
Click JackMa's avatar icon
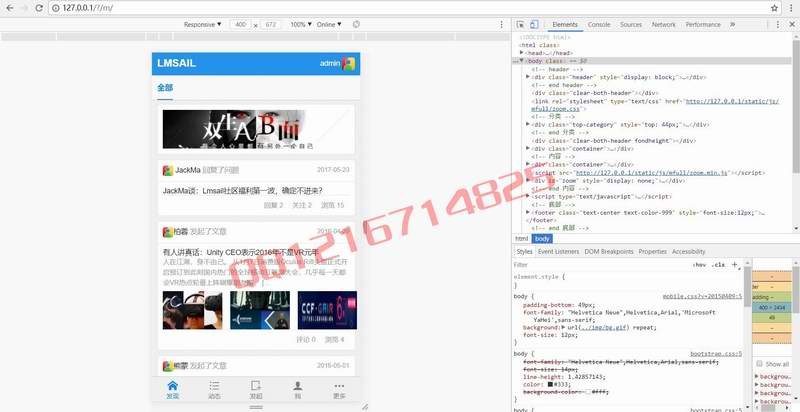click(167, 170)
